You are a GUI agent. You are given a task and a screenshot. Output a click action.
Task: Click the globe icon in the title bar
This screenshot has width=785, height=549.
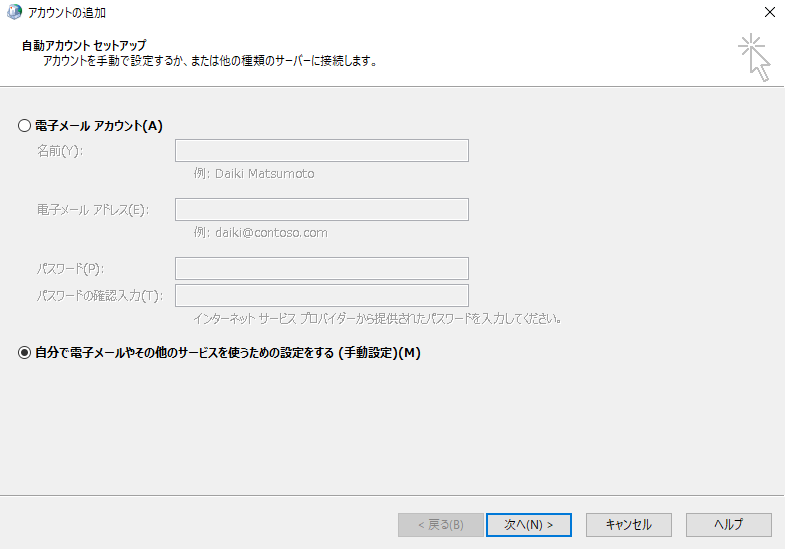(14, 13)
